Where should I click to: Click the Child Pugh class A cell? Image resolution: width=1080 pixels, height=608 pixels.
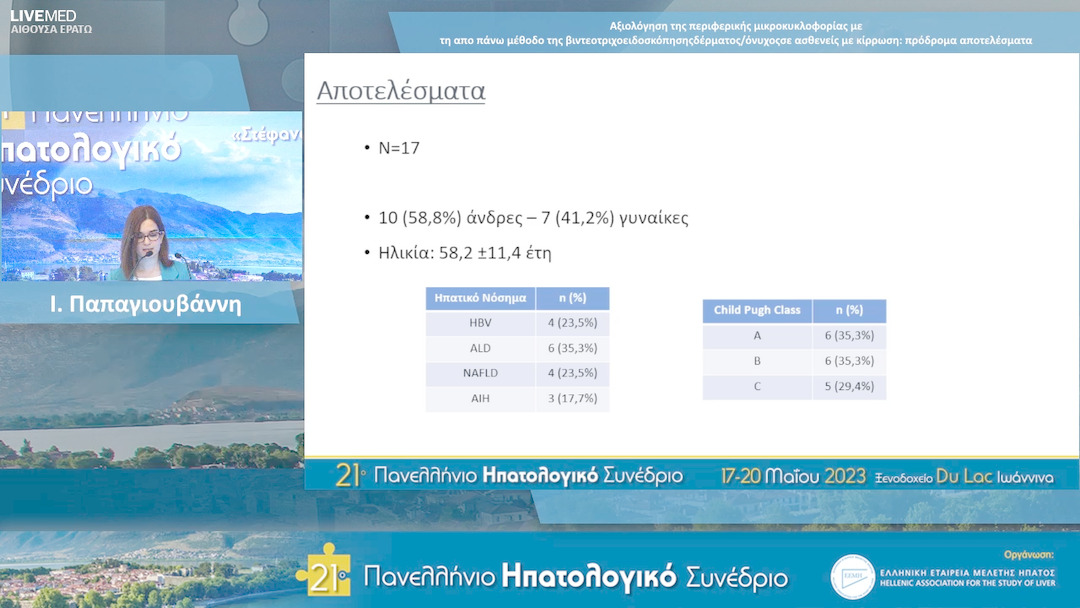point(757,335)
